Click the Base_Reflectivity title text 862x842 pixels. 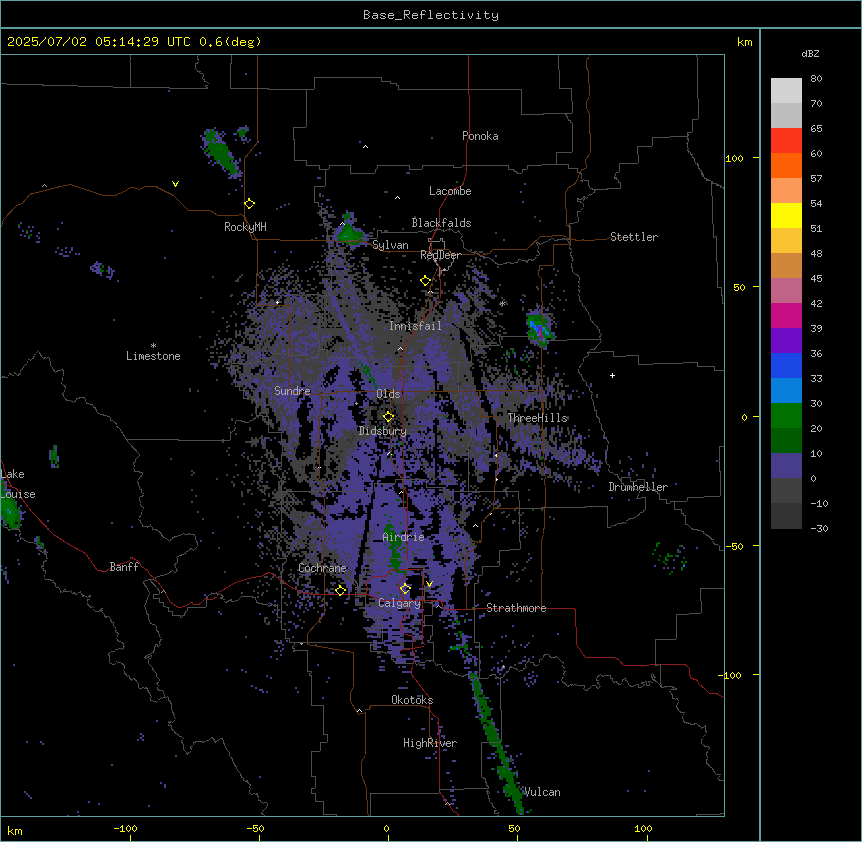click(x=431, y=15)
